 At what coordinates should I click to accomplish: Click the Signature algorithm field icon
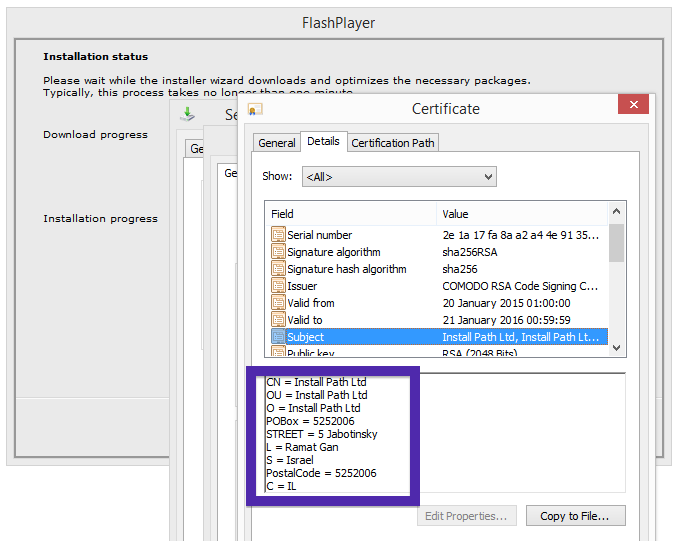click(x=278, y=252)
